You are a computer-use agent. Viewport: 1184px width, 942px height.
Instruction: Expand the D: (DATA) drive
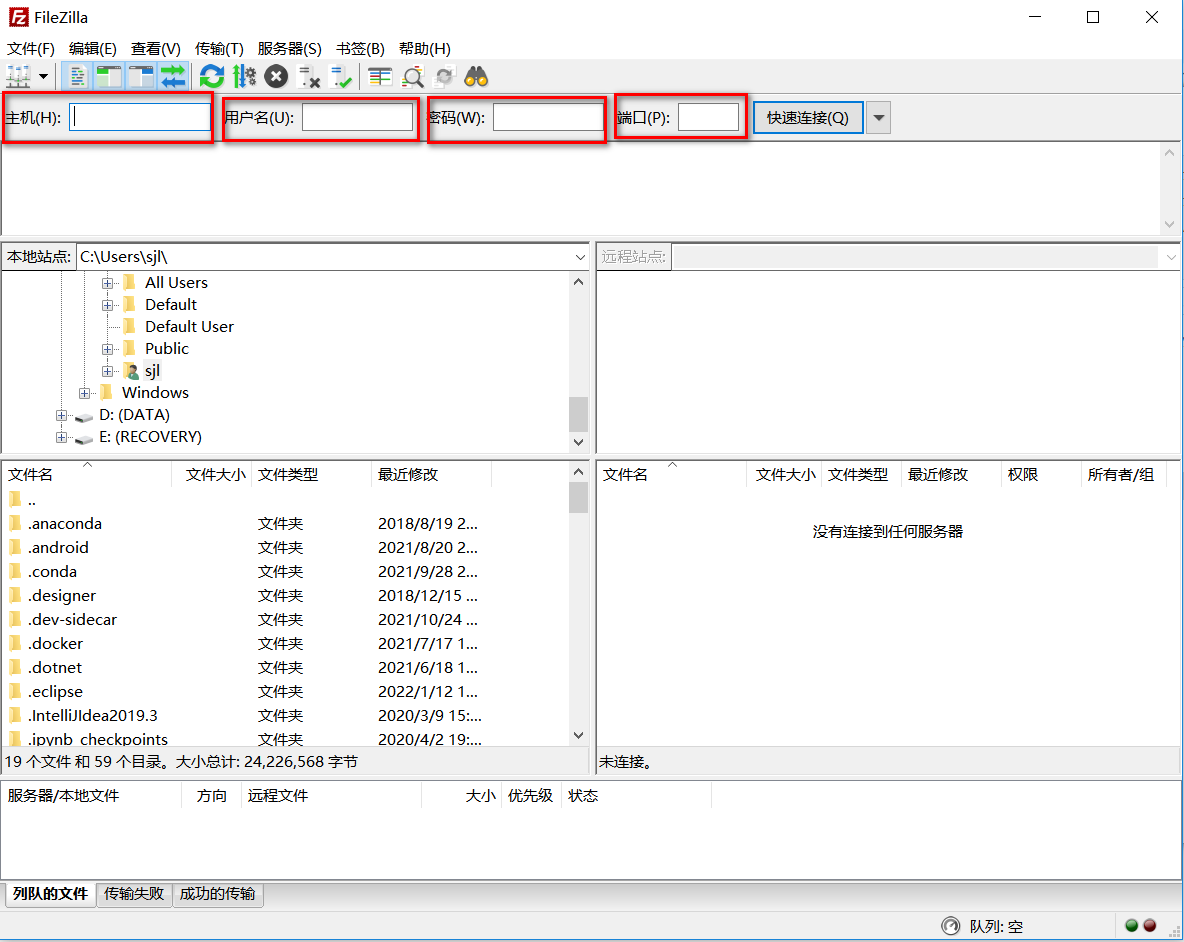(x=61, y=415)
